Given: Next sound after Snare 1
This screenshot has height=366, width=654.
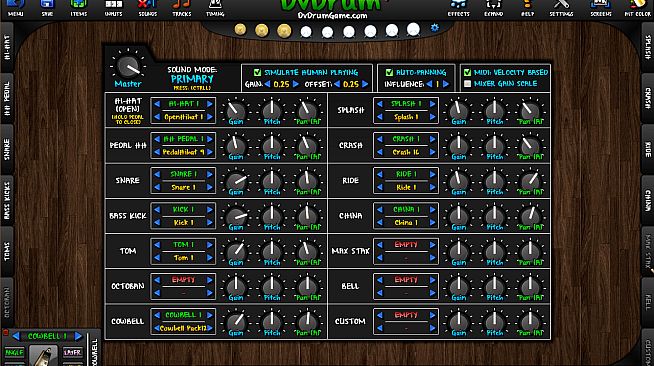Looking at the screenshot, I should click(210, 188).
